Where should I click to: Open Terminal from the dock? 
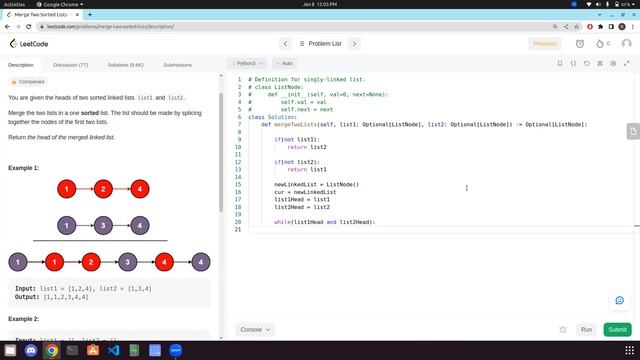[x=72, y=350]
